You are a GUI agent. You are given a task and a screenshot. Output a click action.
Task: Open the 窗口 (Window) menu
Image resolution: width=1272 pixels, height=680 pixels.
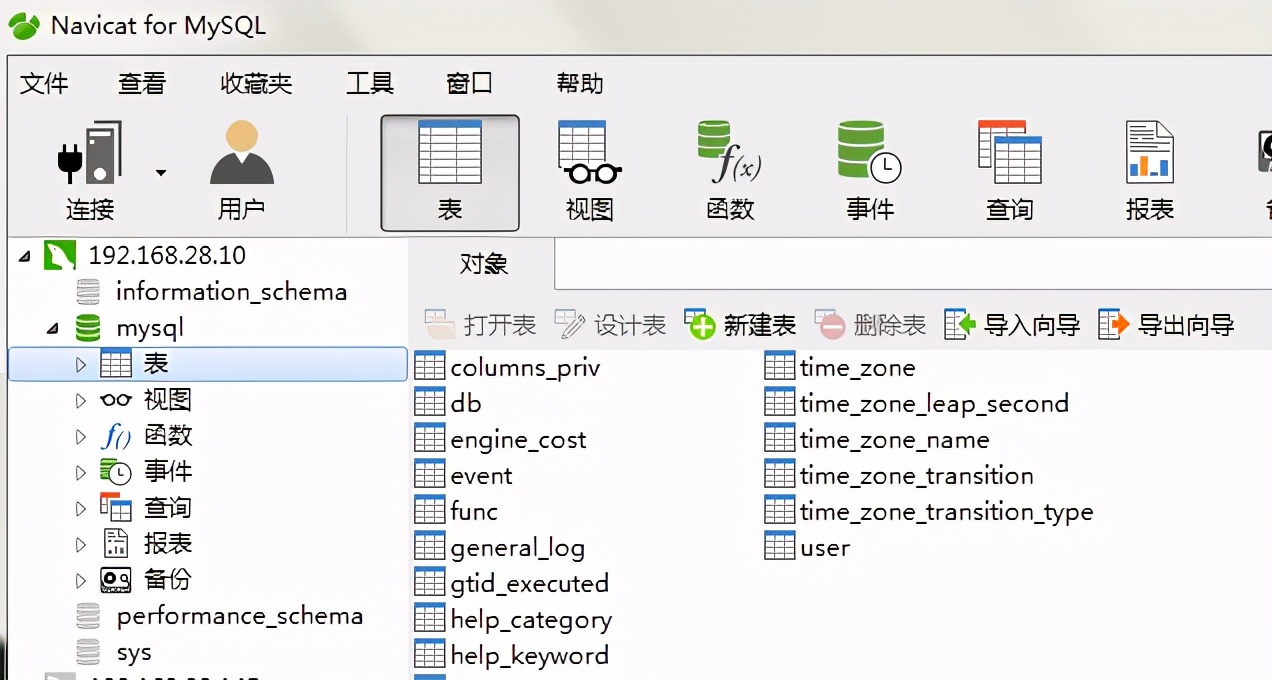click(469, 84)
